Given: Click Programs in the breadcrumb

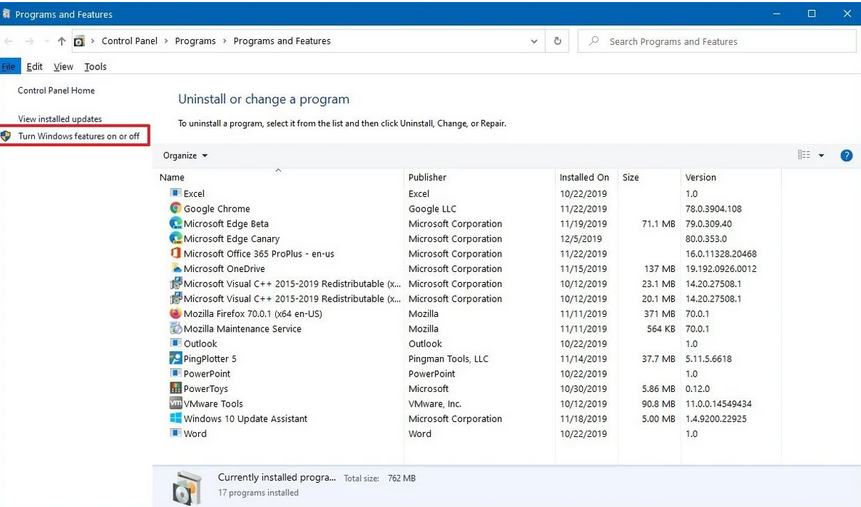Looking at the screenshot, I should (x=195, y=41).
